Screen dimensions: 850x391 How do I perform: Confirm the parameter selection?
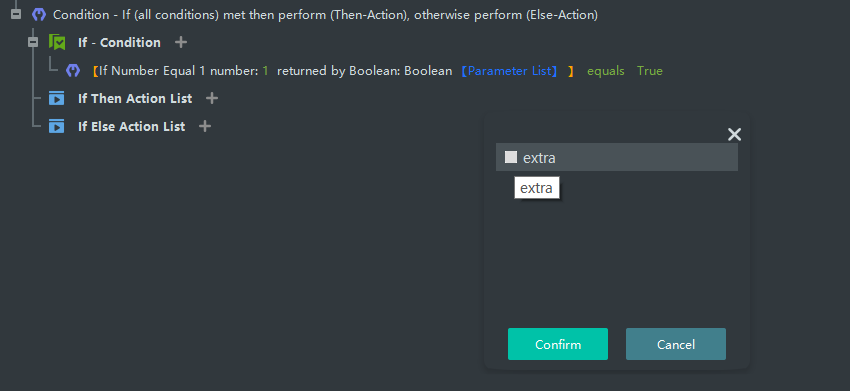click(558, 344)
